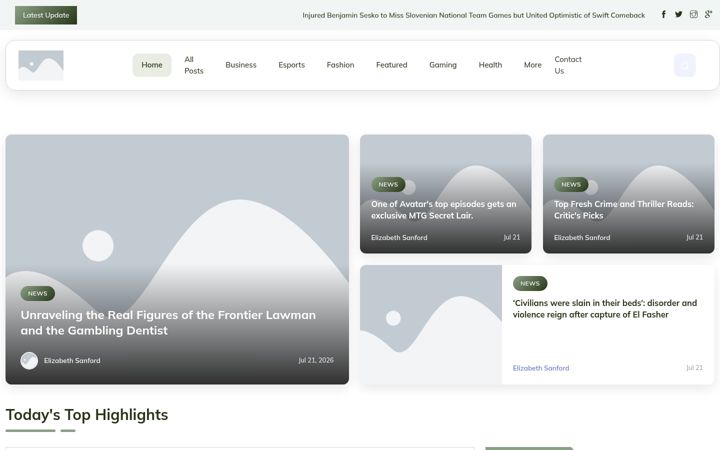The width and height of the screenshot is (720, 450).
Task: Open the Benjamin Sesko injury ticker headline
Action: (473, 15)
